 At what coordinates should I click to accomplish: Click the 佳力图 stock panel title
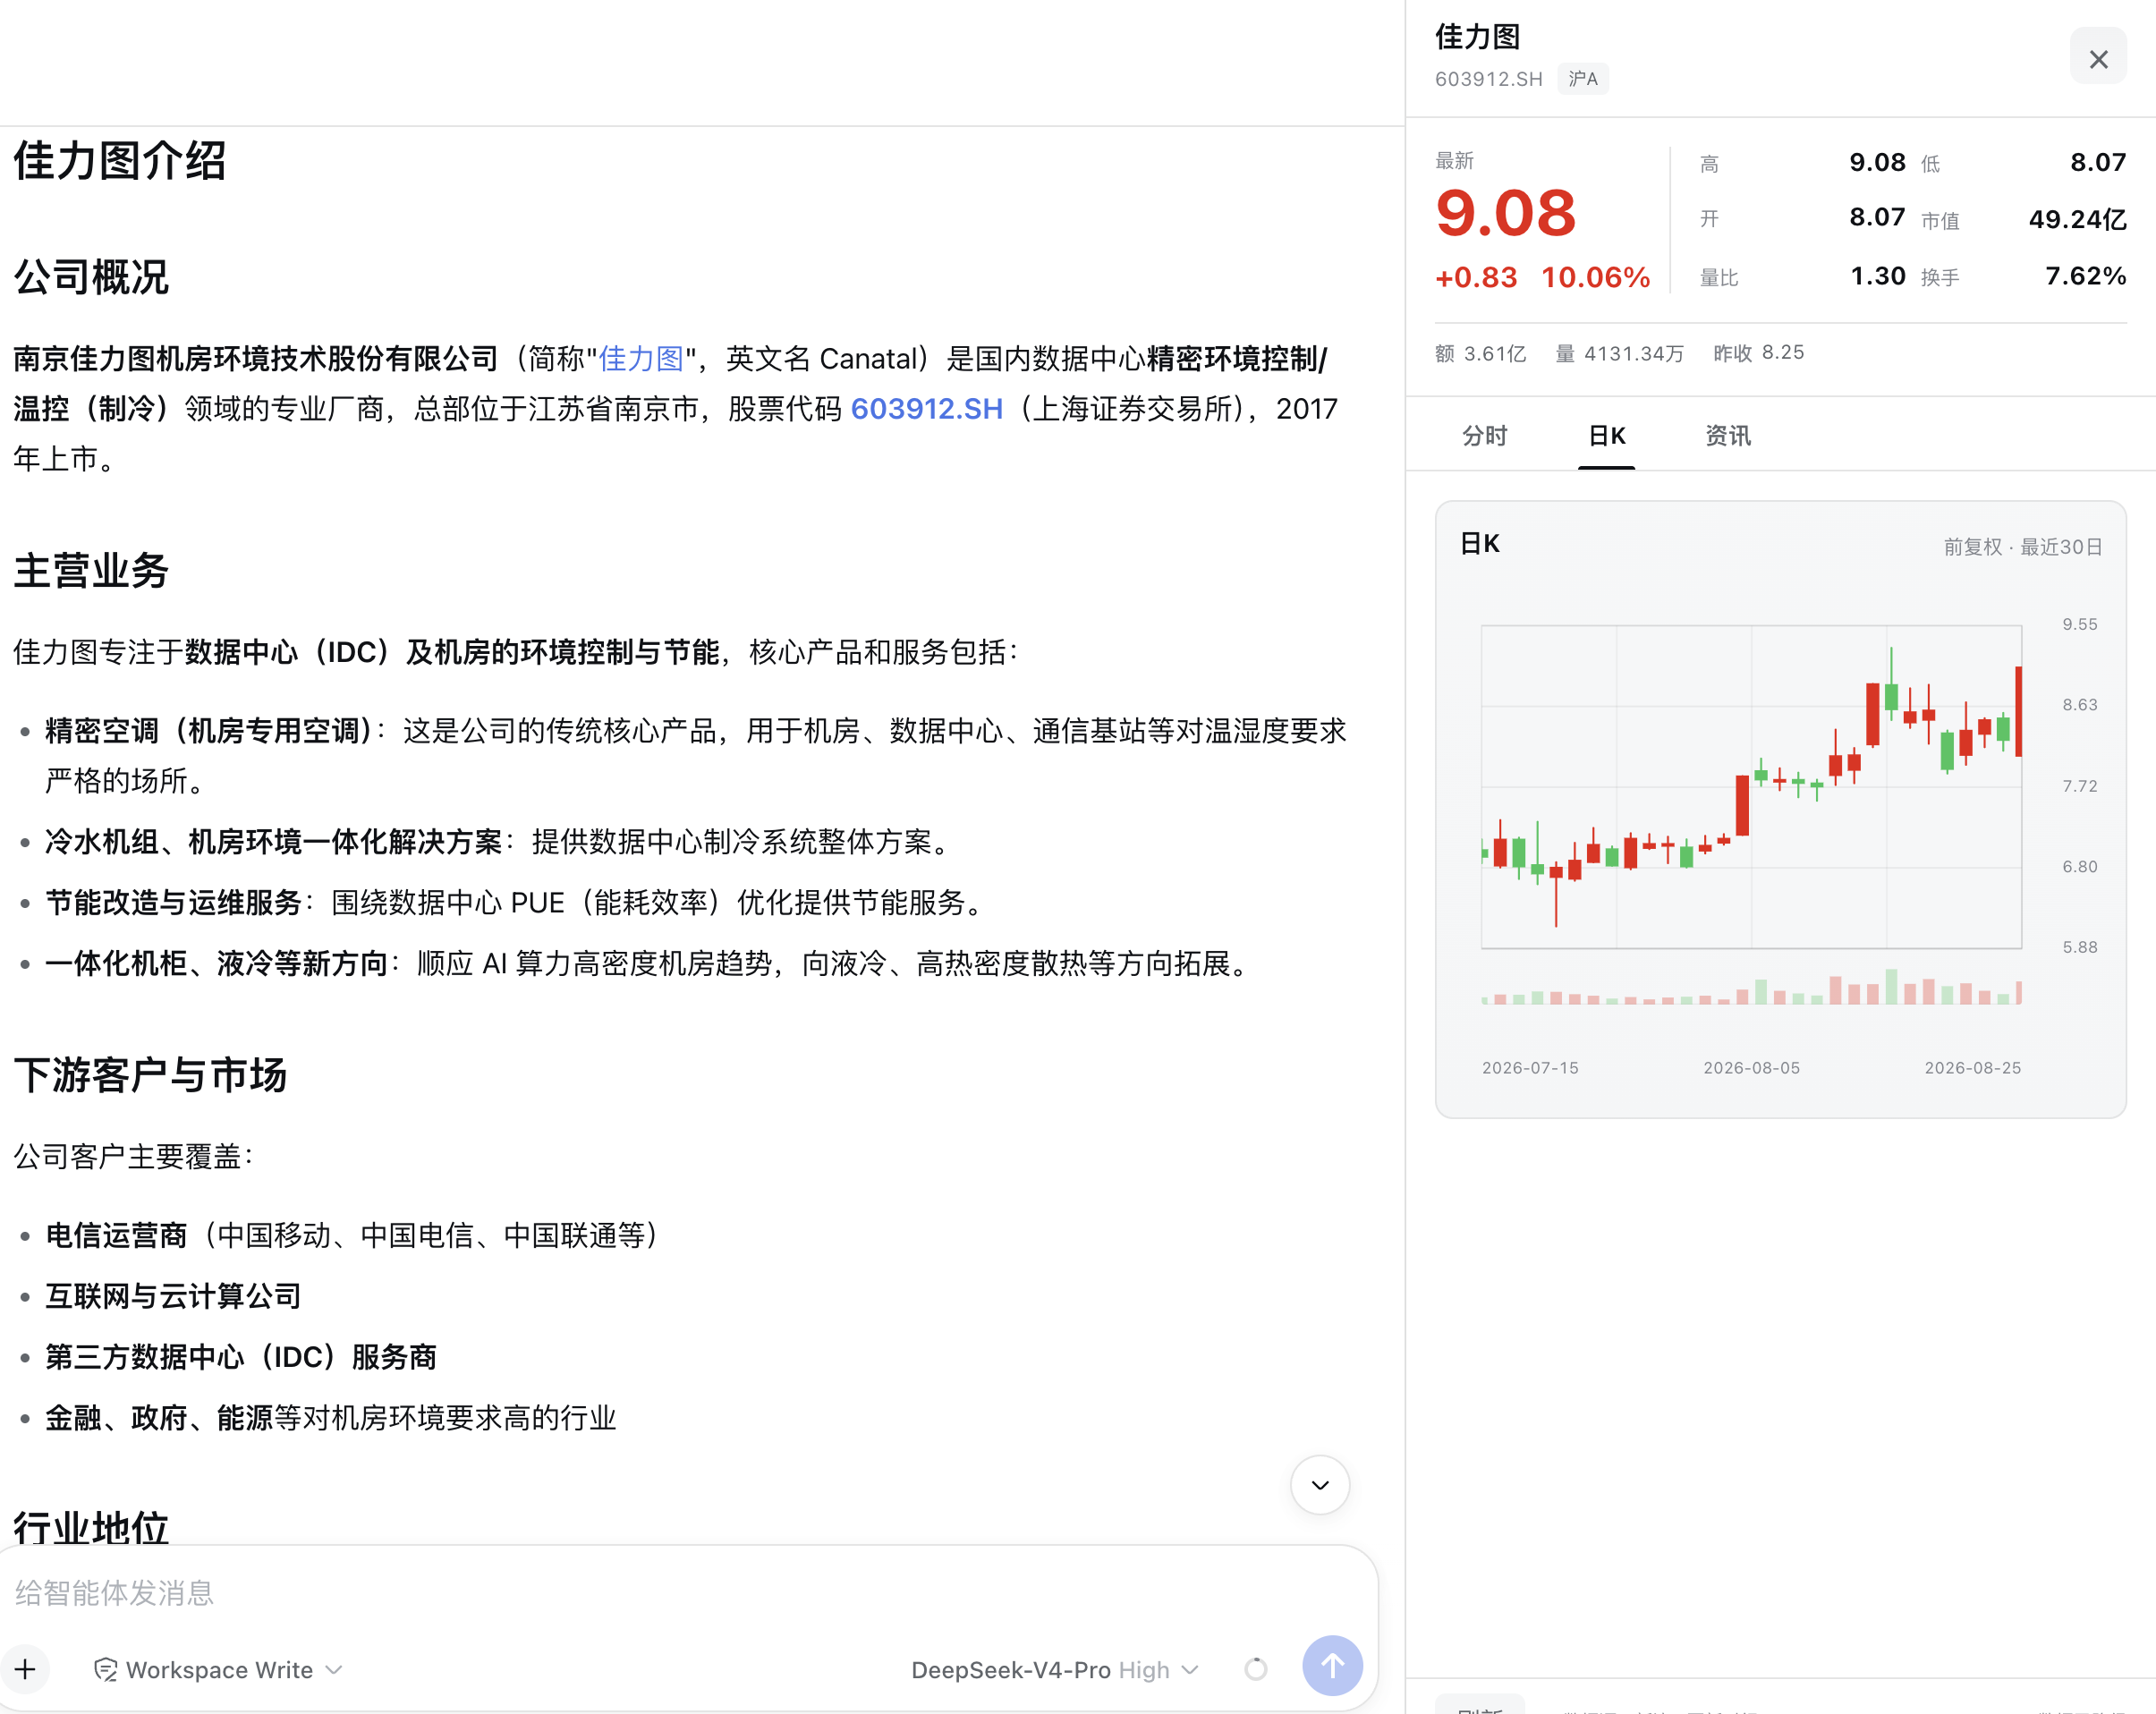click(1477, 37)
